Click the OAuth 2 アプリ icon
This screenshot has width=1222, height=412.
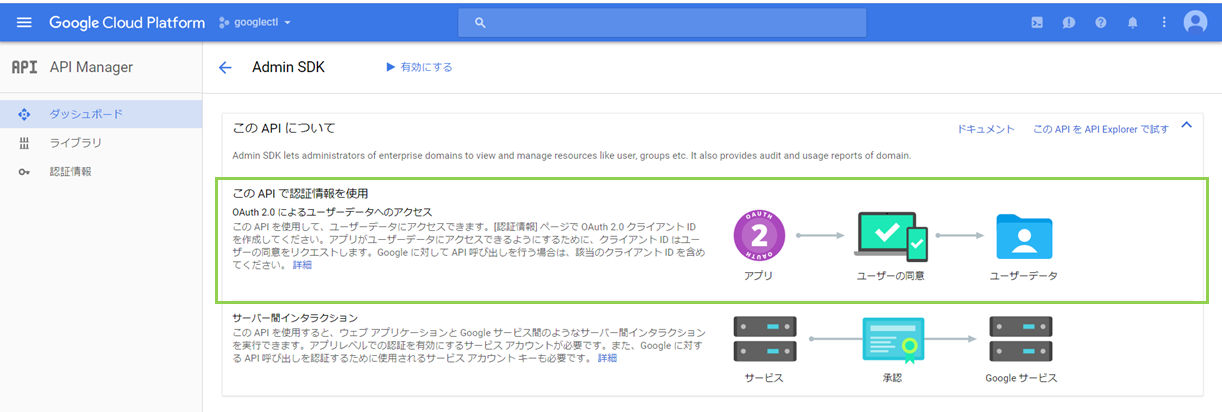click(x=759, y=236)
